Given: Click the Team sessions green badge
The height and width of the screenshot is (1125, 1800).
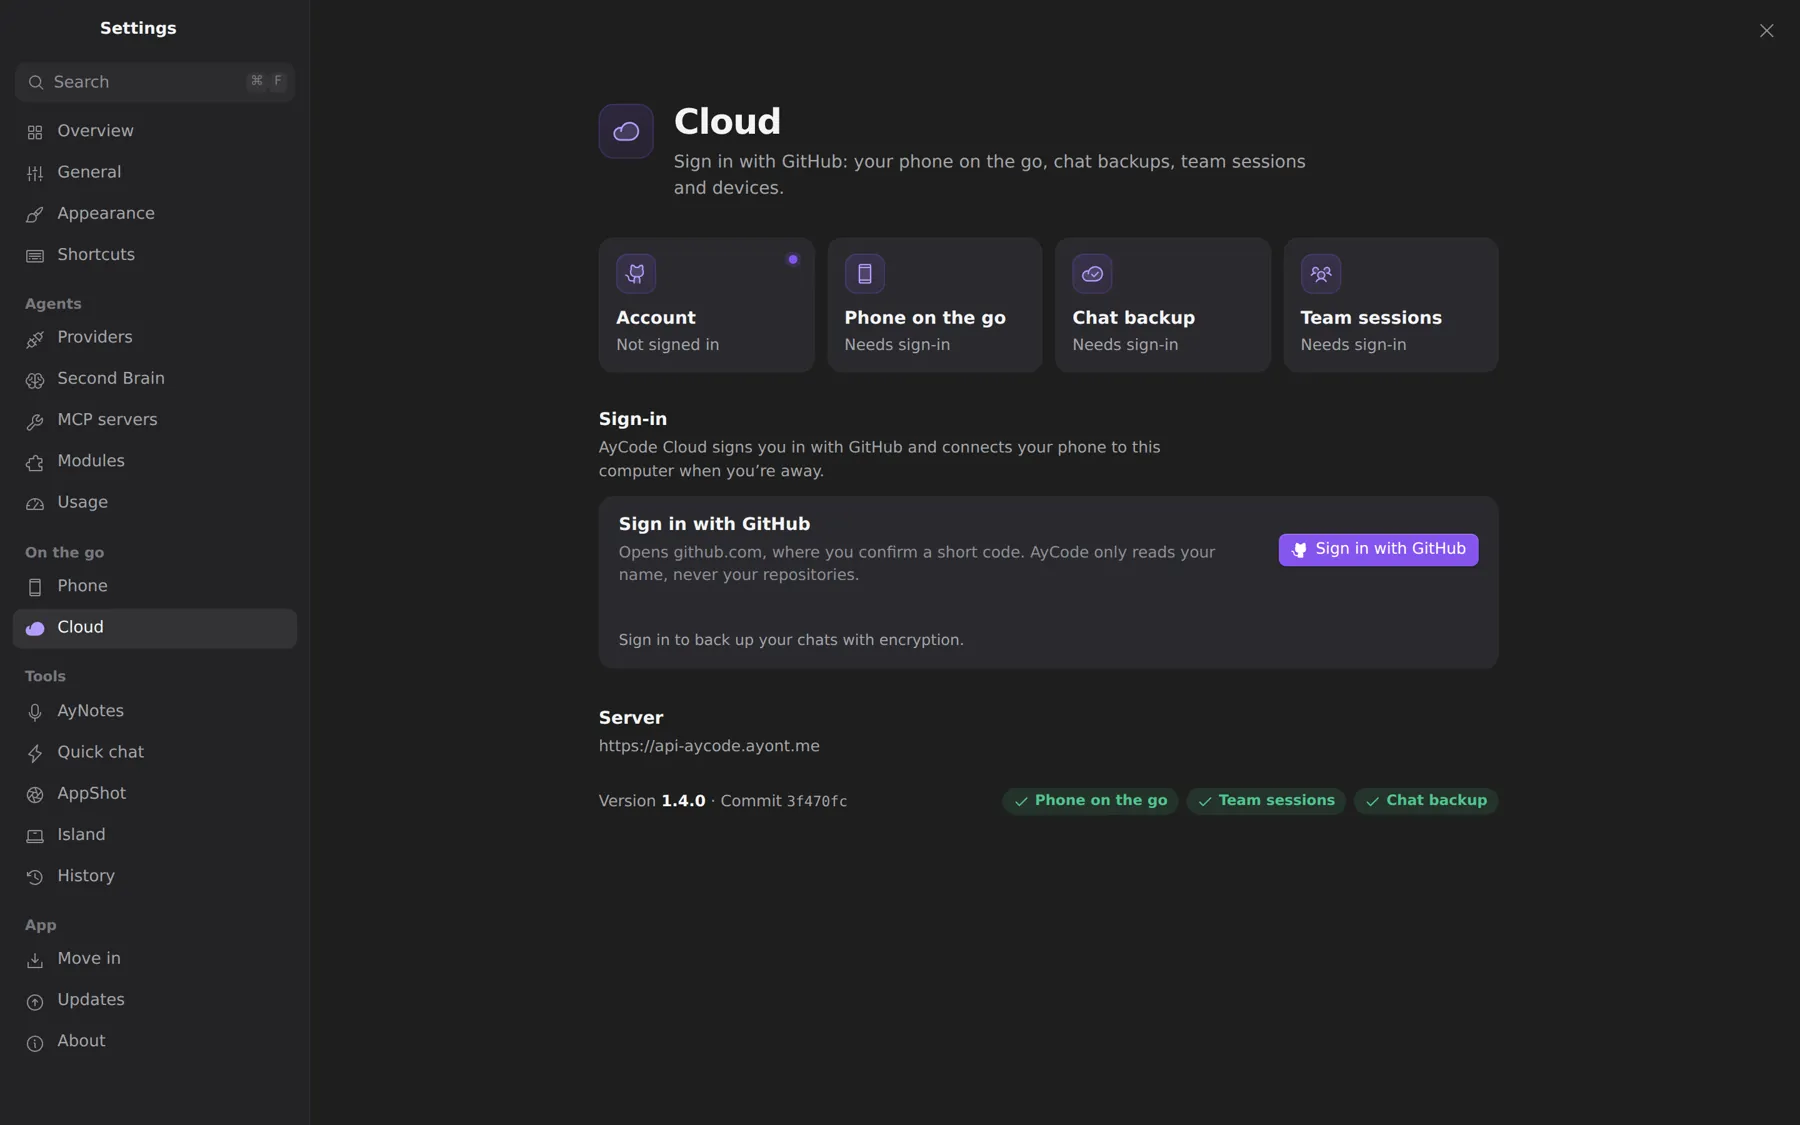Looking at the screenshot, I should [x=1266, y=801].
